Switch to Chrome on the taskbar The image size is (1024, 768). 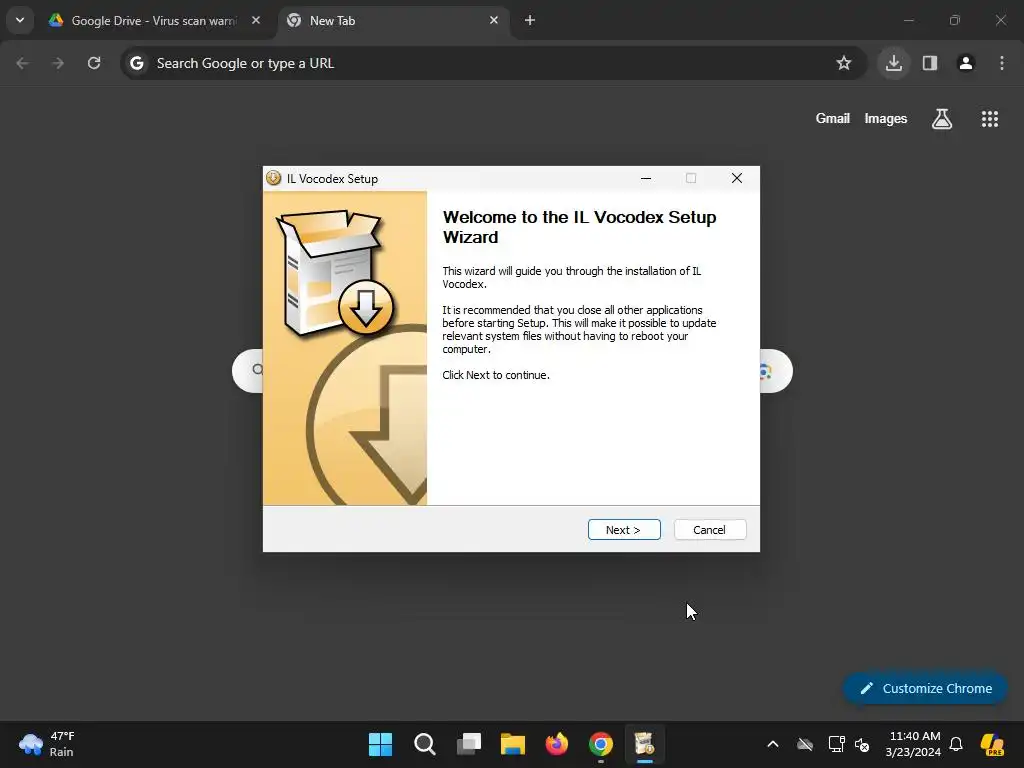(601, 744)
